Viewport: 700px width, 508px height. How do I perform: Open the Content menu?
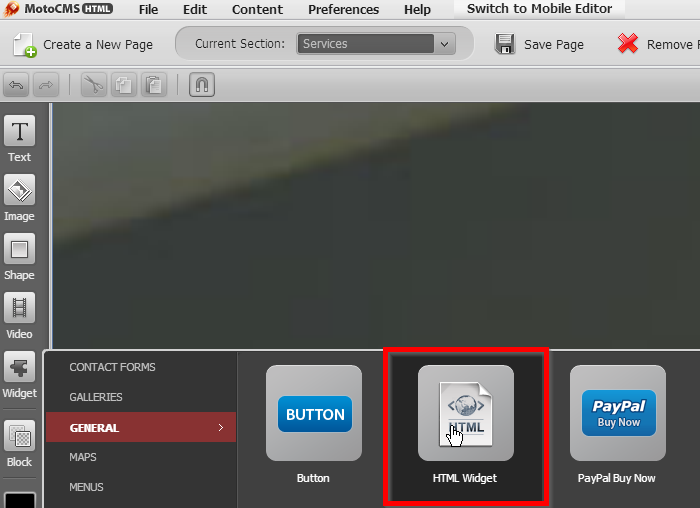[257, 9]
